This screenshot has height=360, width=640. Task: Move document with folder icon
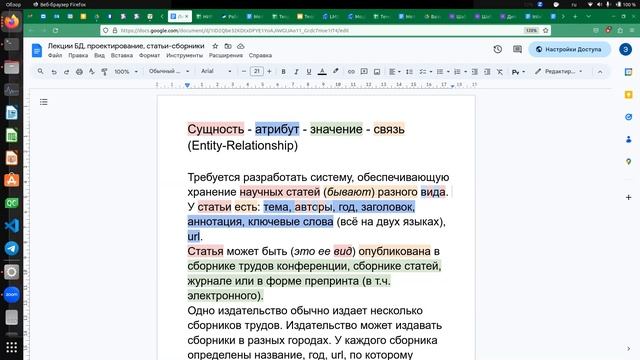click(x=228, y=46)
